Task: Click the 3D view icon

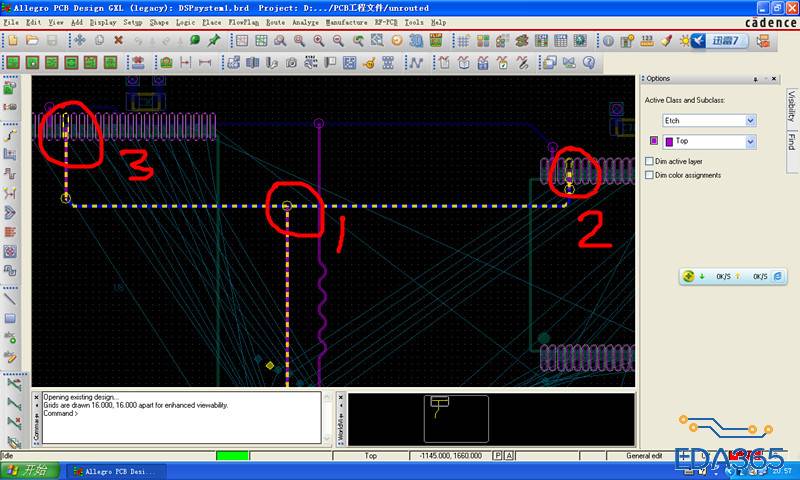Action: point(416,41)
